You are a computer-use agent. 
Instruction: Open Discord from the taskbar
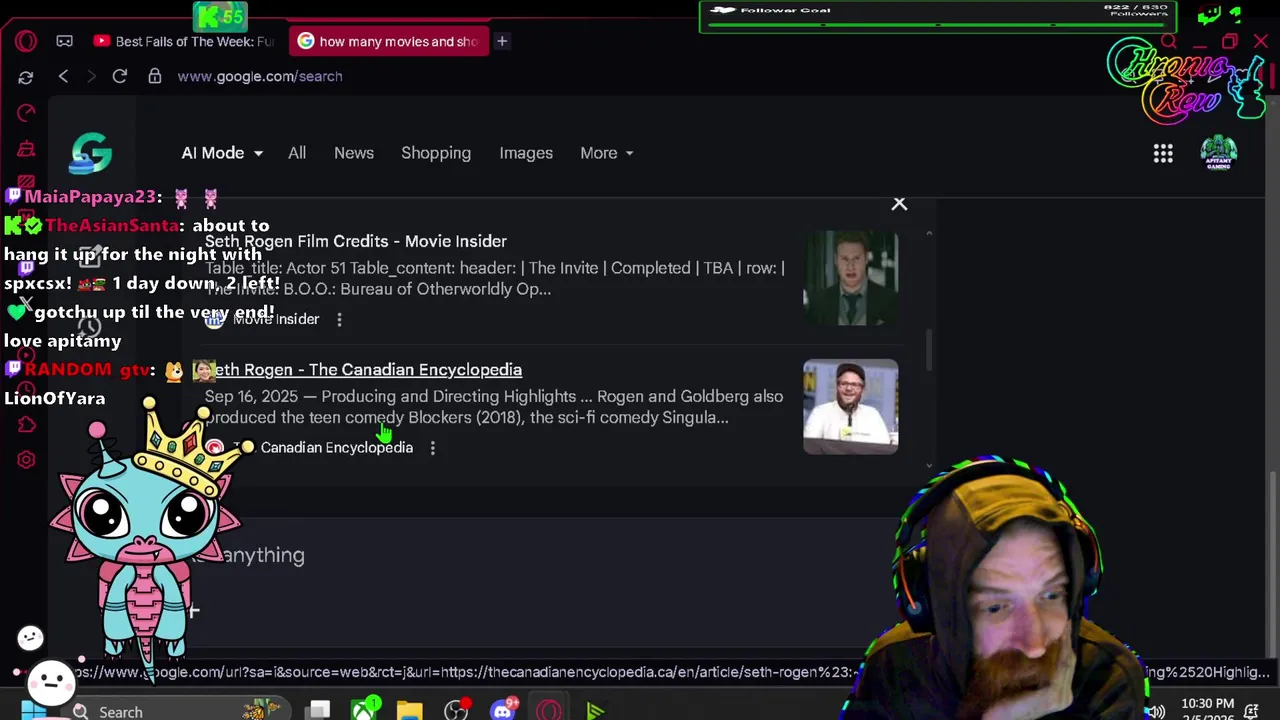point(503,711)
